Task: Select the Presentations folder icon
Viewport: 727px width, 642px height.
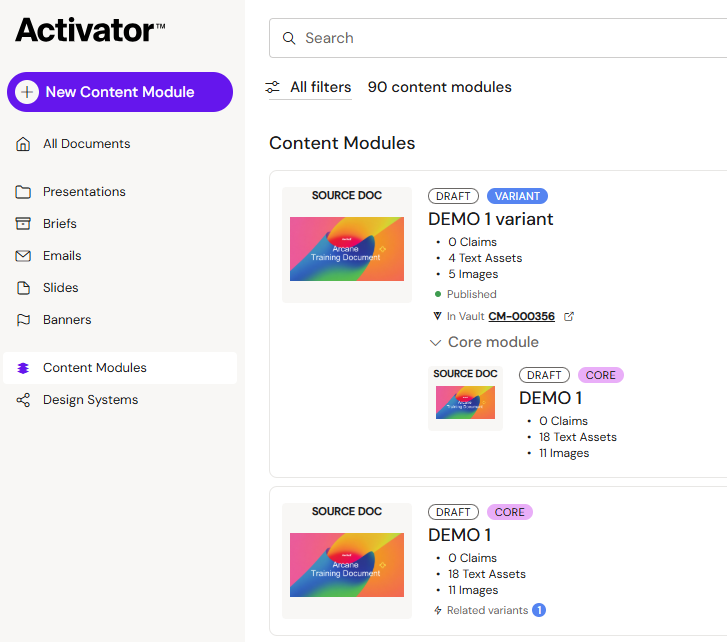Action: (23, 192)
